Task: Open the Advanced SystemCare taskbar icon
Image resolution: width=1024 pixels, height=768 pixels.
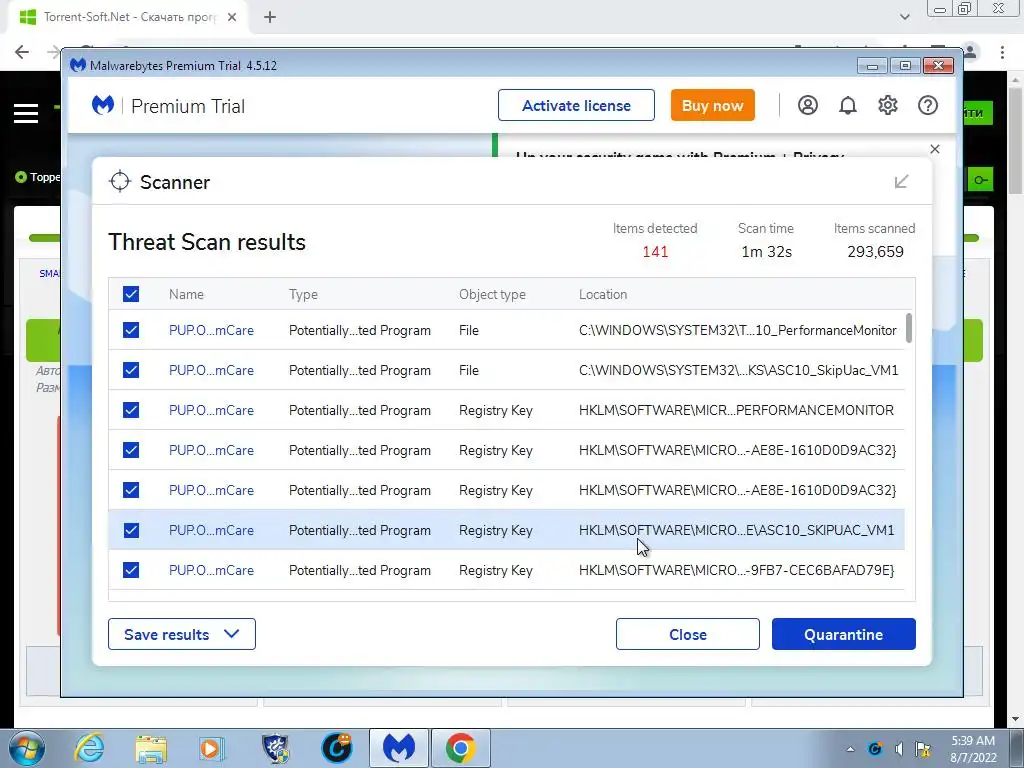Action: coord(337,748)
